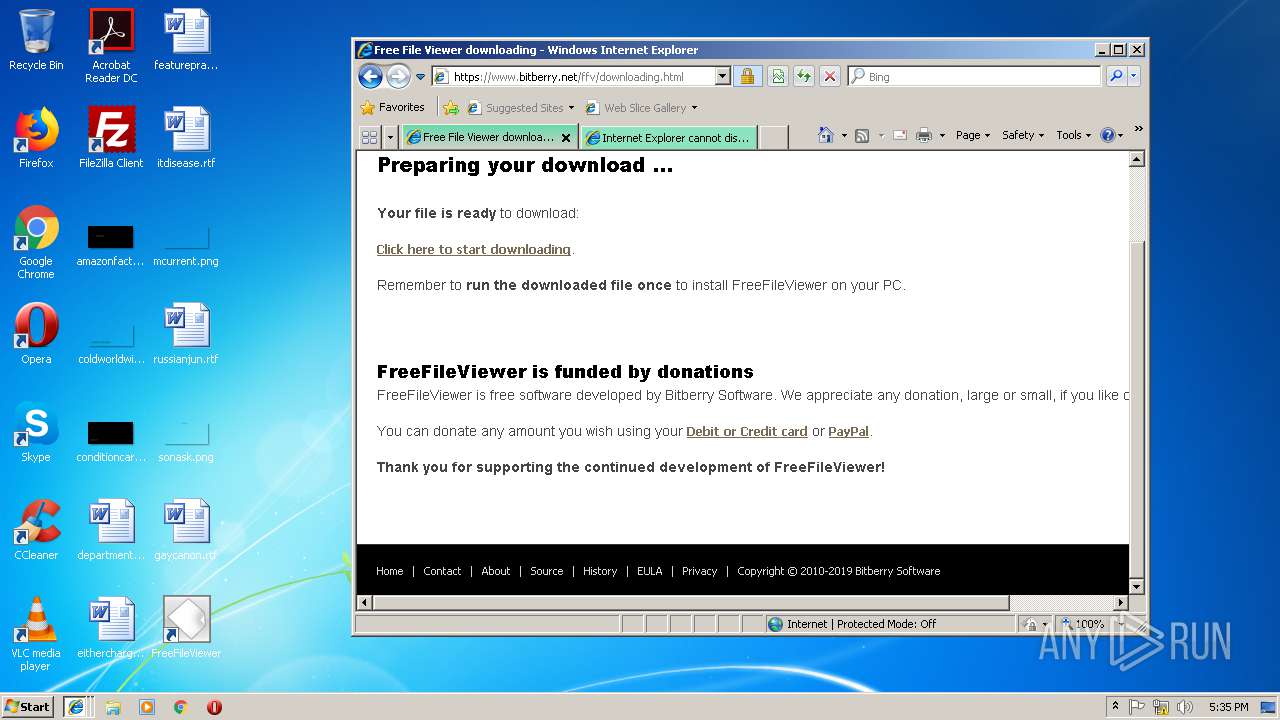Open the Contact footer link
This screenshot has width=1280, height=720.
(442, 571)
